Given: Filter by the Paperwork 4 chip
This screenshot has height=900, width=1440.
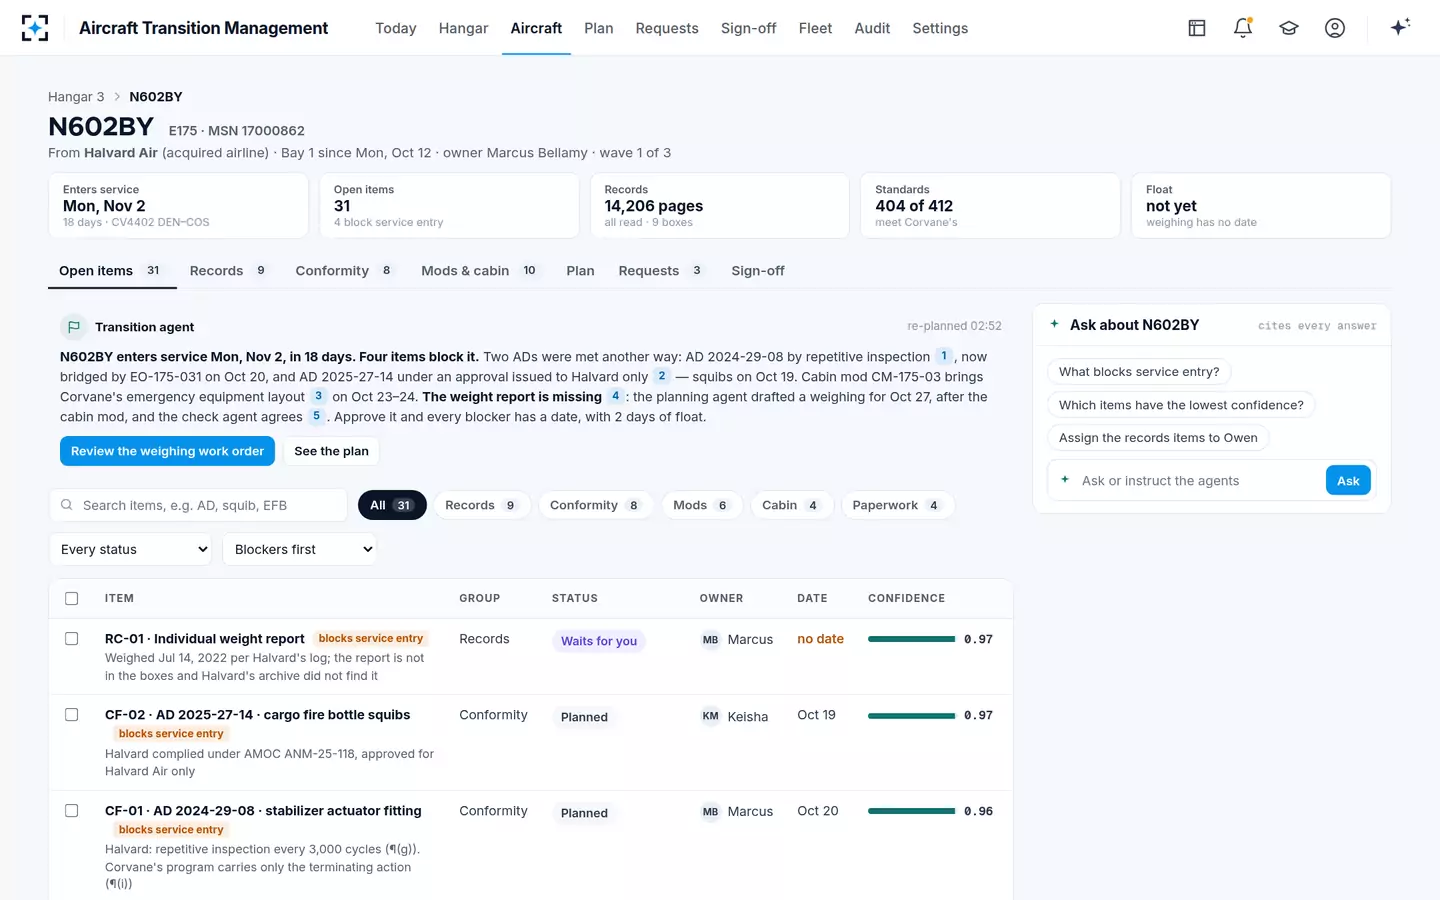Looking at the screenshot, I should point(897,505).
